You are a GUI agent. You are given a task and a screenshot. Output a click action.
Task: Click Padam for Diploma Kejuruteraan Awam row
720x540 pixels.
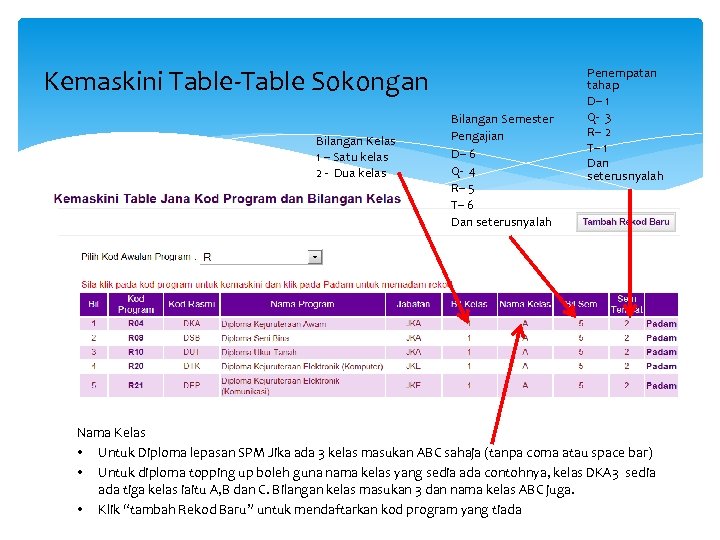tap(661, 324)
